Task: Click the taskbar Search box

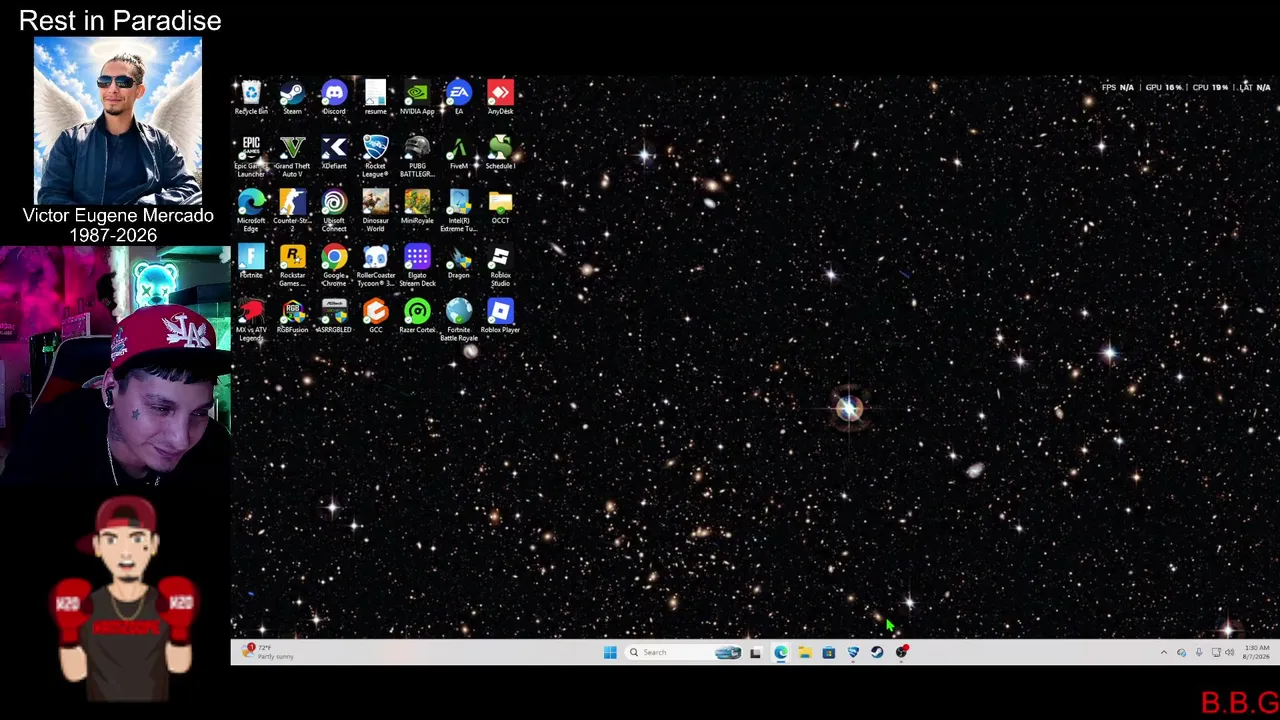Action: 684,653
